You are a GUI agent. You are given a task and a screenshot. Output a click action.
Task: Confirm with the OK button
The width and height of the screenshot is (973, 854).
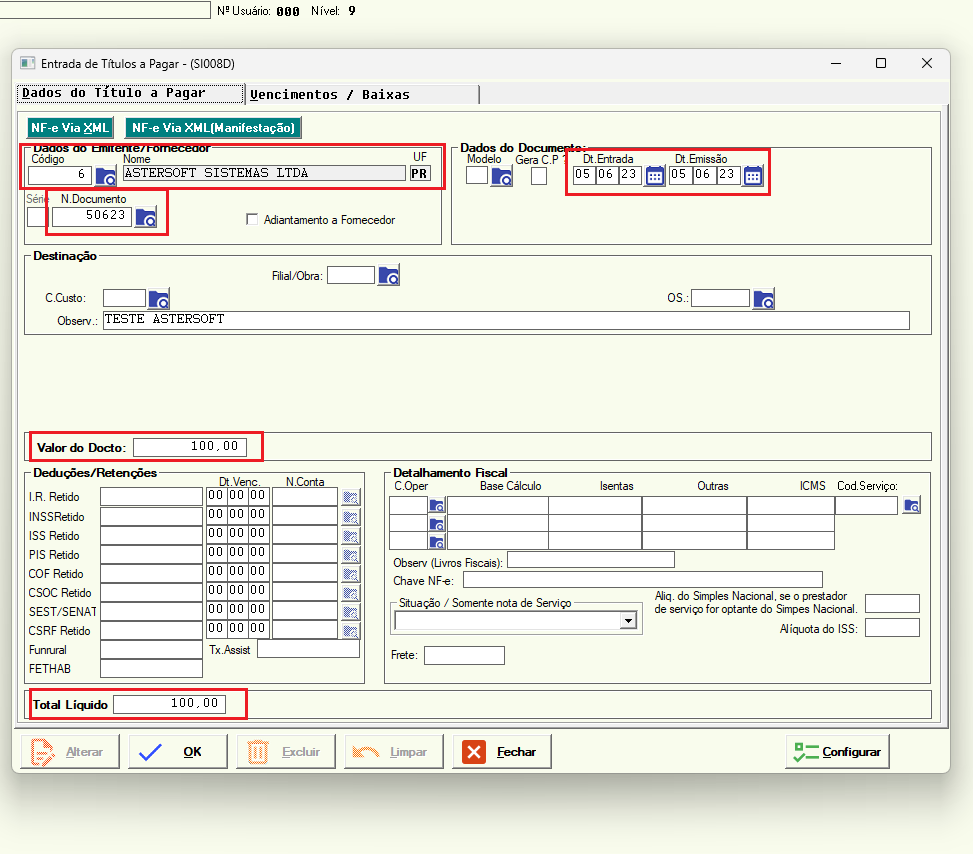point(178,752)
